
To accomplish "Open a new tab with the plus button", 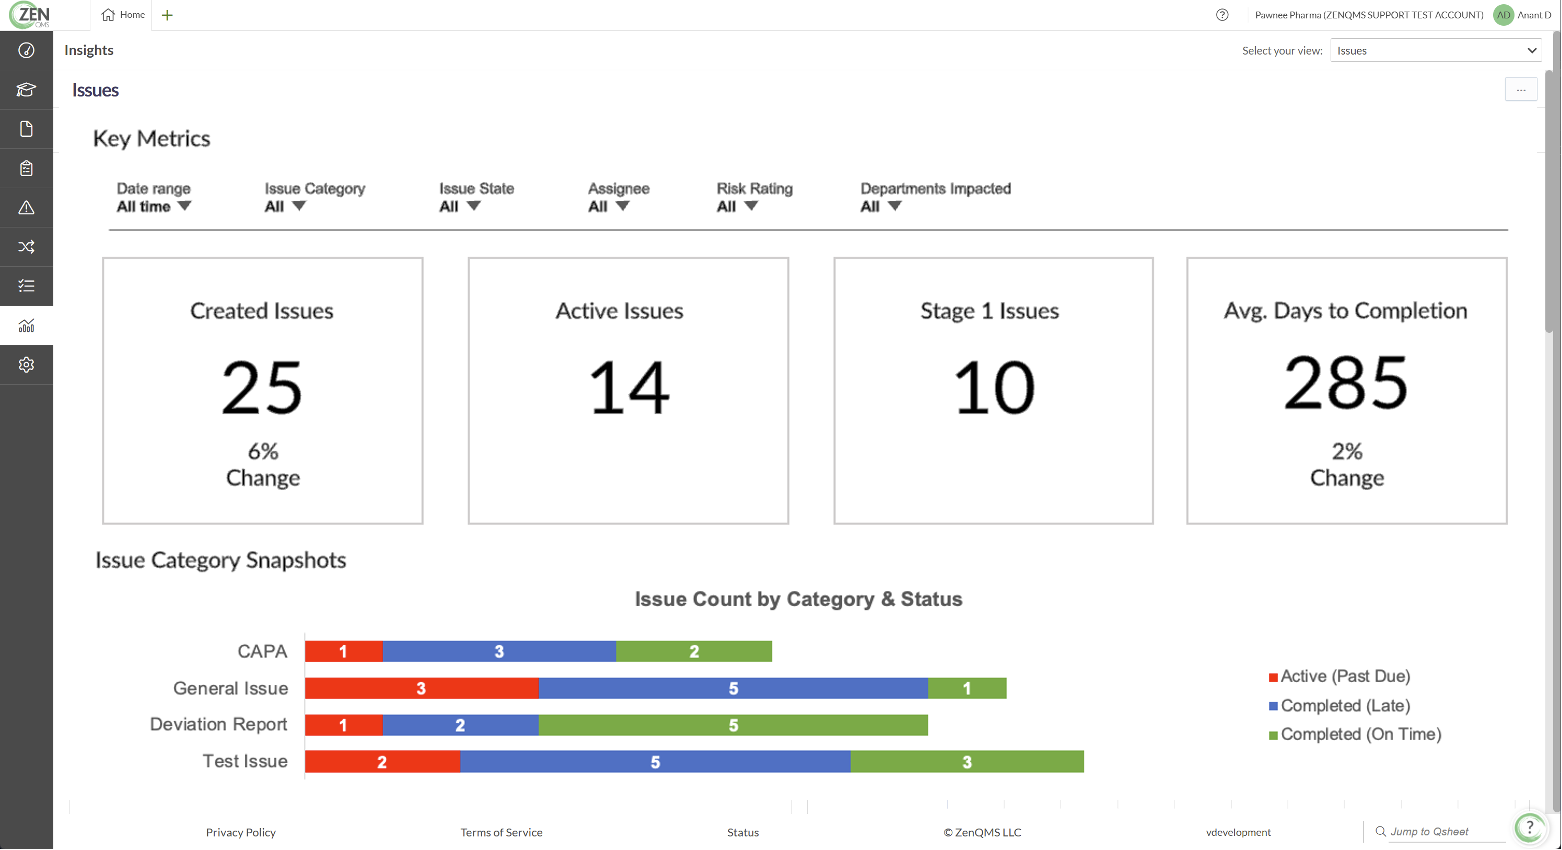I will (166, 15).
